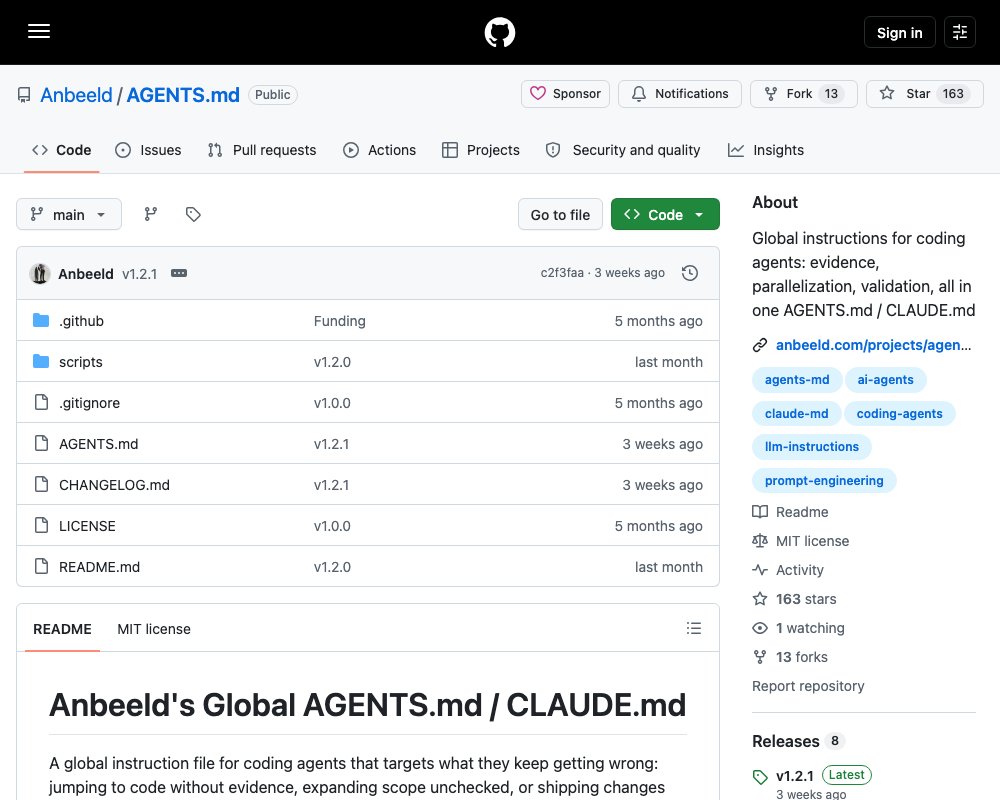Expand the main branch selector dropdown
Viewport: 1000px width, 800px height.
69,214
